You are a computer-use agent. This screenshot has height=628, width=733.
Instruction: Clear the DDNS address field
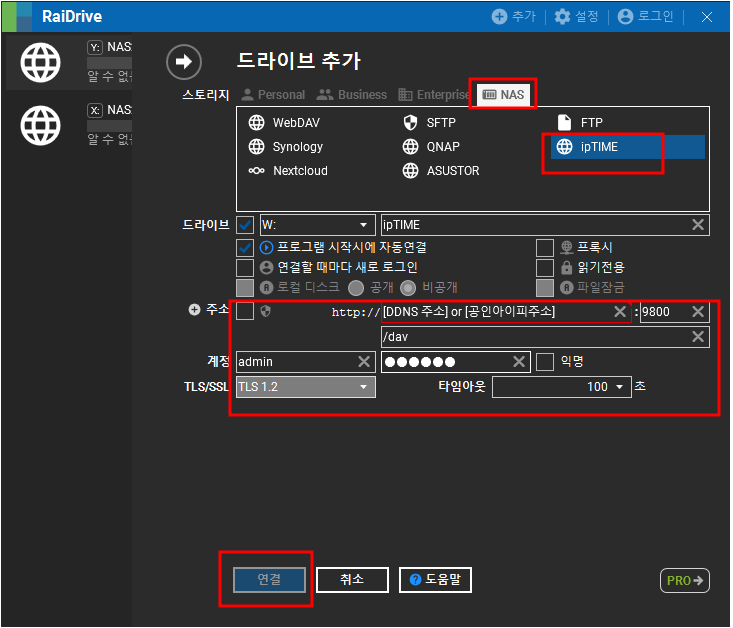620,312
